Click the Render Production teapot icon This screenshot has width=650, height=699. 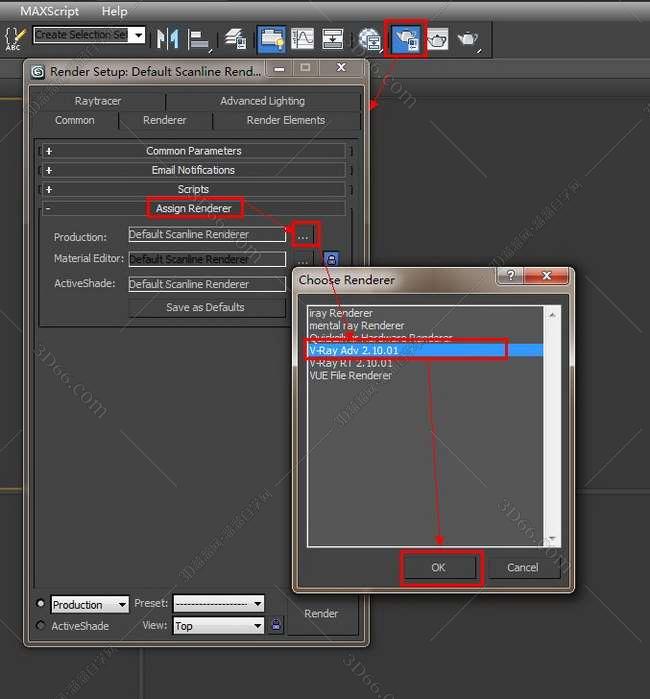(468, 39)
